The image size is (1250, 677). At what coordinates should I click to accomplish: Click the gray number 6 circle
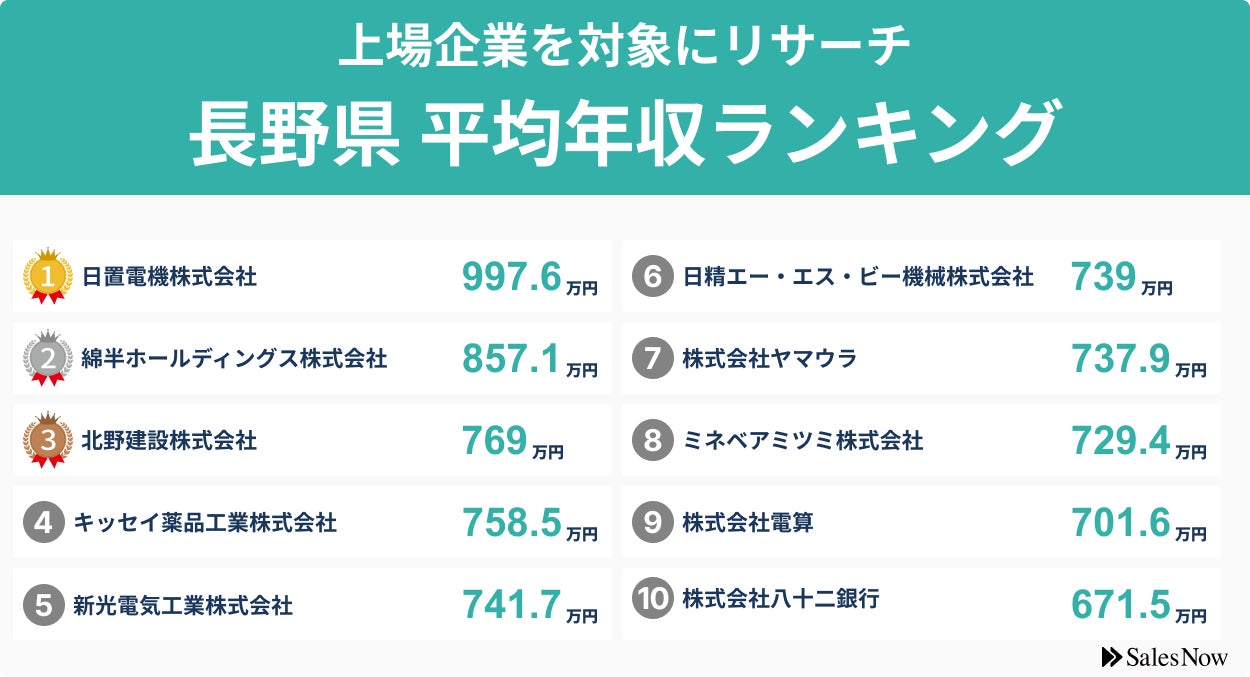(x=652, y=276)
